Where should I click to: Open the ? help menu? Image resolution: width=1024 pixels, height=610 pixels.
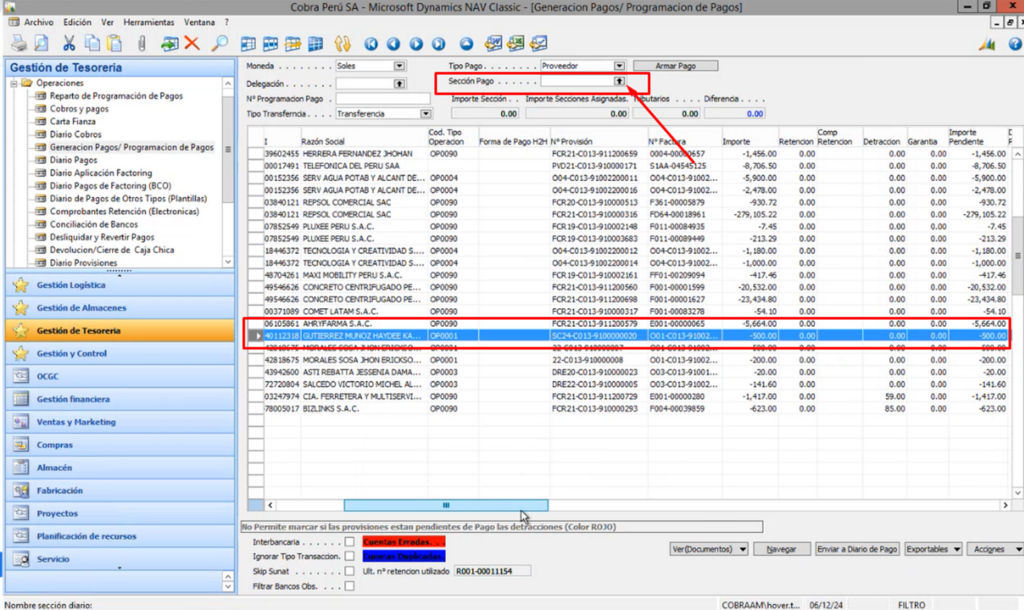coord(227,22)
